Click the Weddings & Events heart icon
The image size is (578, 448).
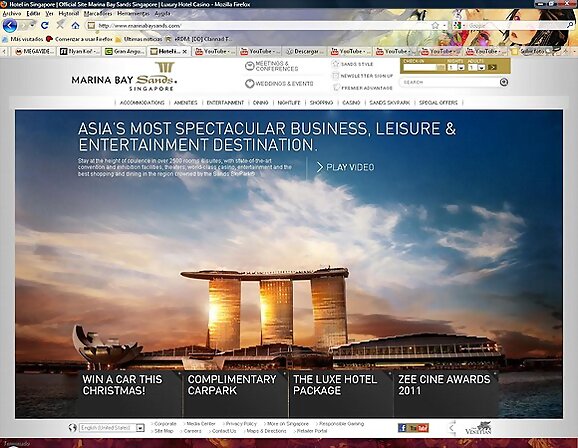250,84
